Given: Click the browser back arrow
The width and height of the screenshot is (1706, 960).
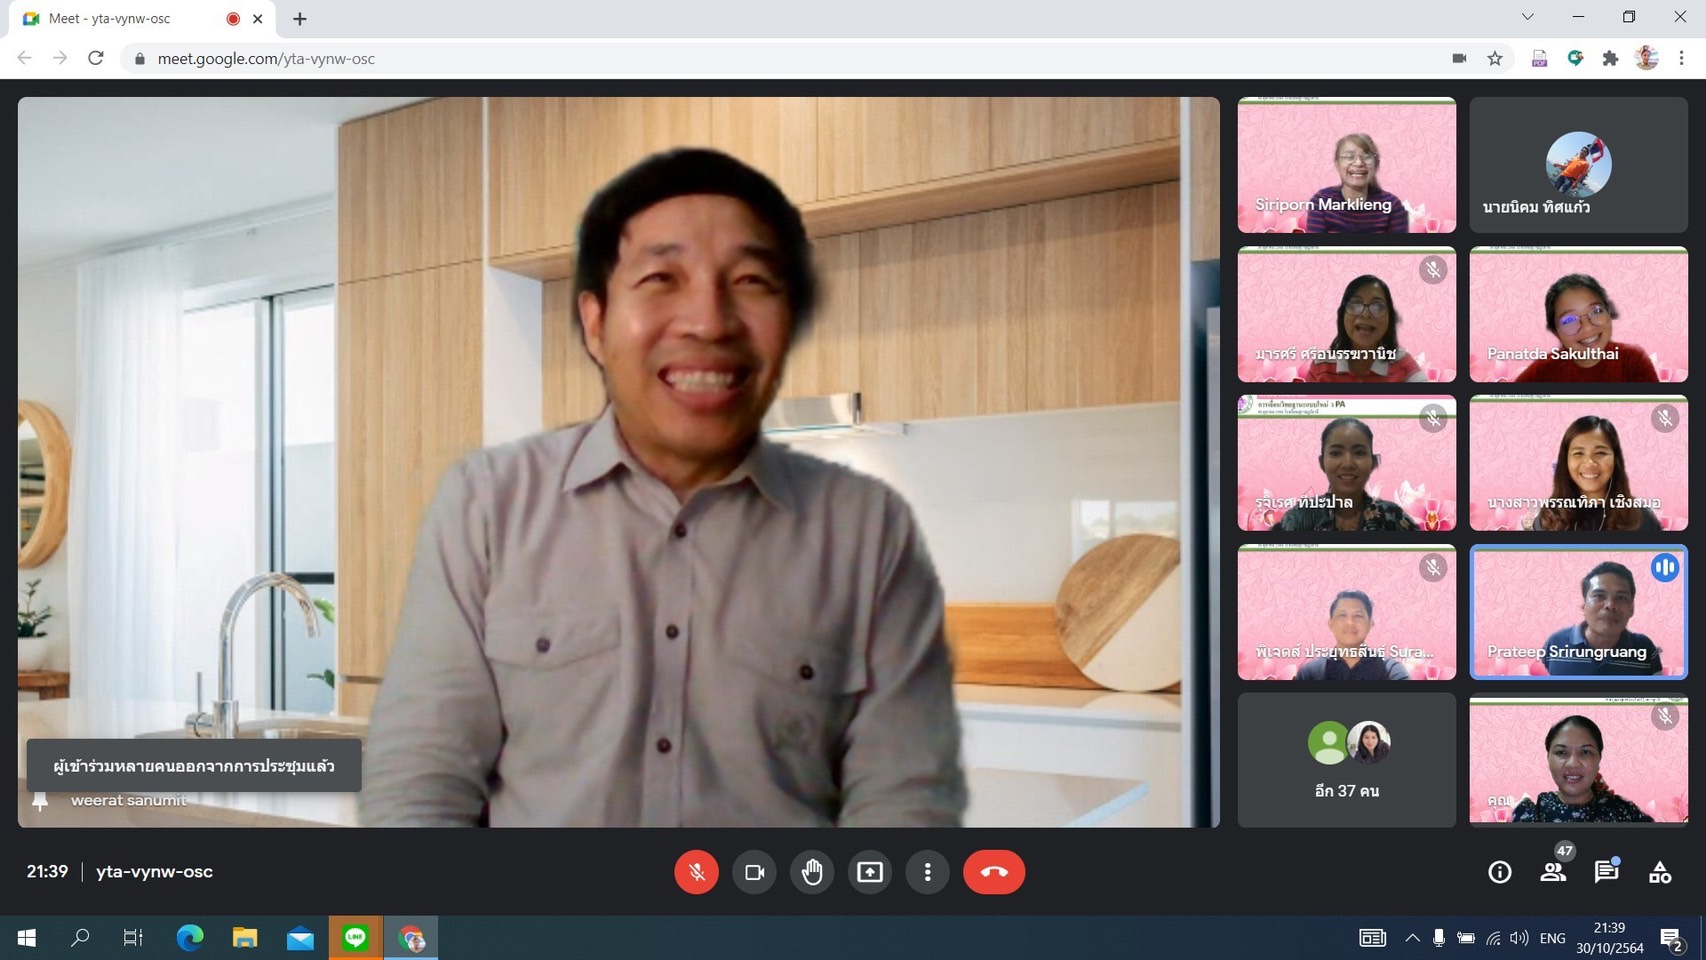Looking at the screenshot, I should 25,58.
